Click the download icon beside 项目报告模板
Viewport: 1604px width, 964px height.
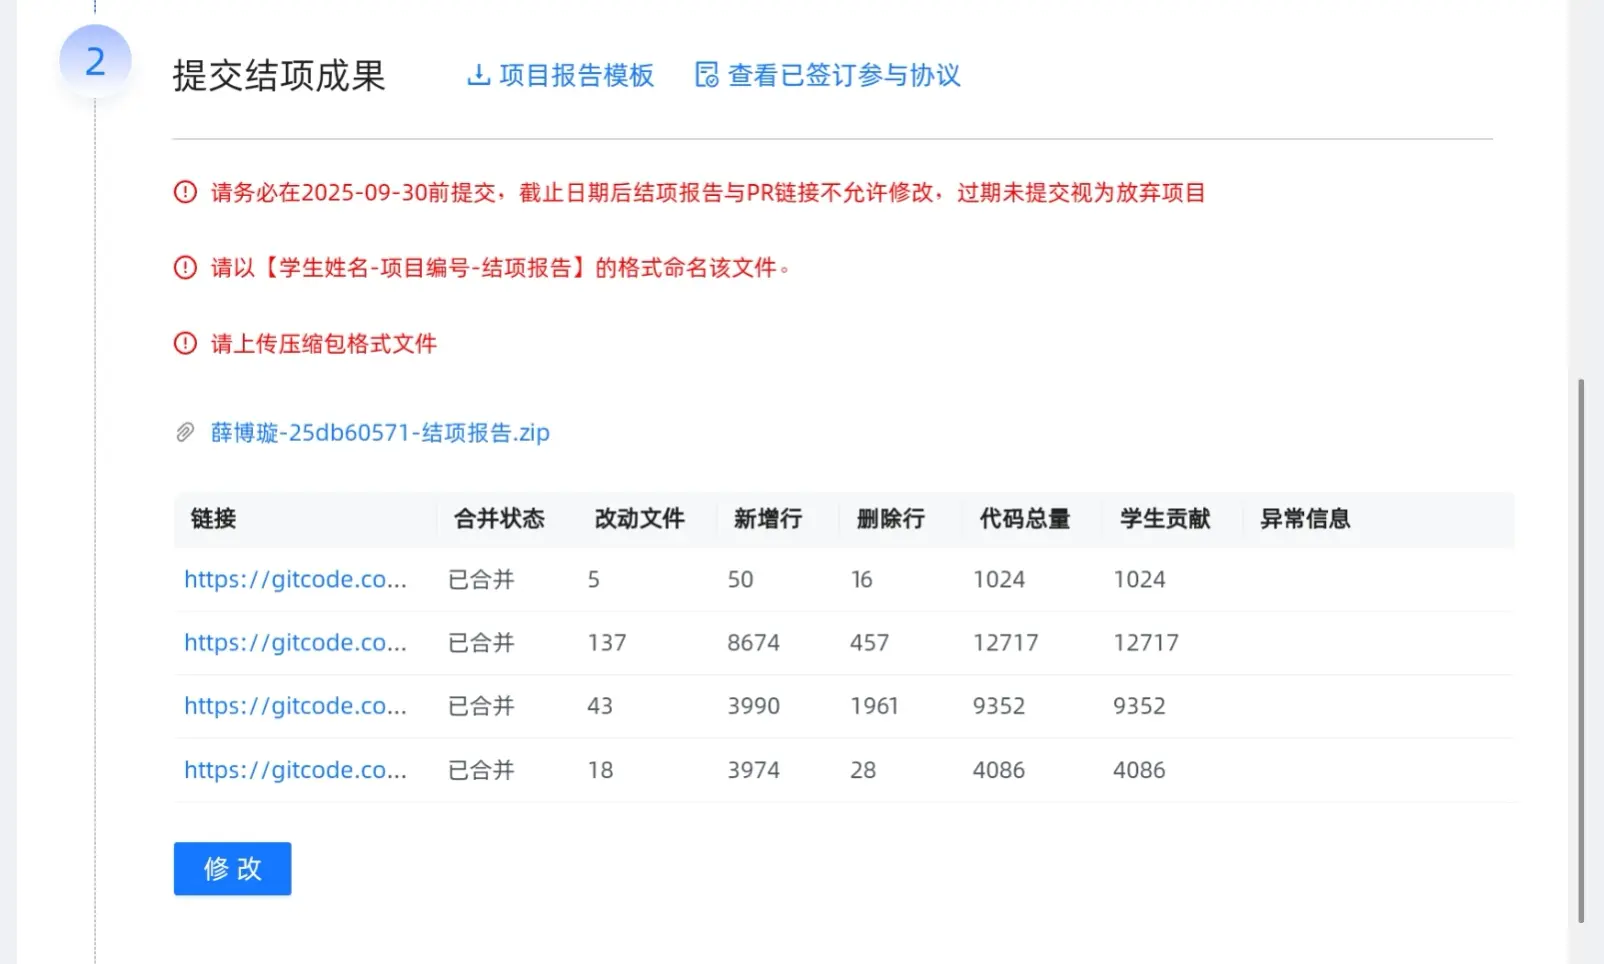click(x=478, y=75)
